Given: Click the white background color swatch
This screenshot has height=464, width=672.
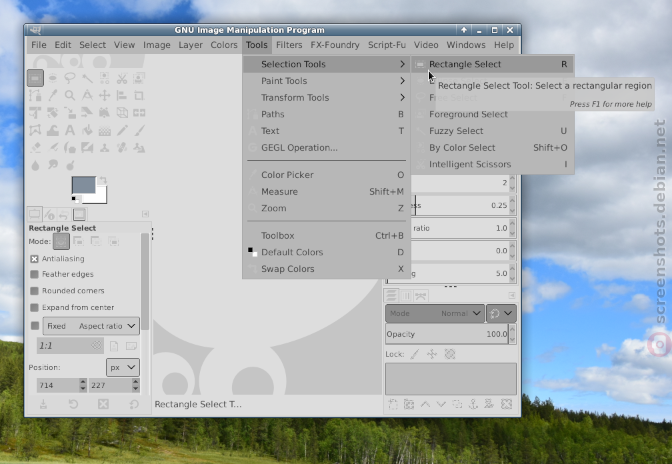Looking at the screenshot, I should 101,197.
